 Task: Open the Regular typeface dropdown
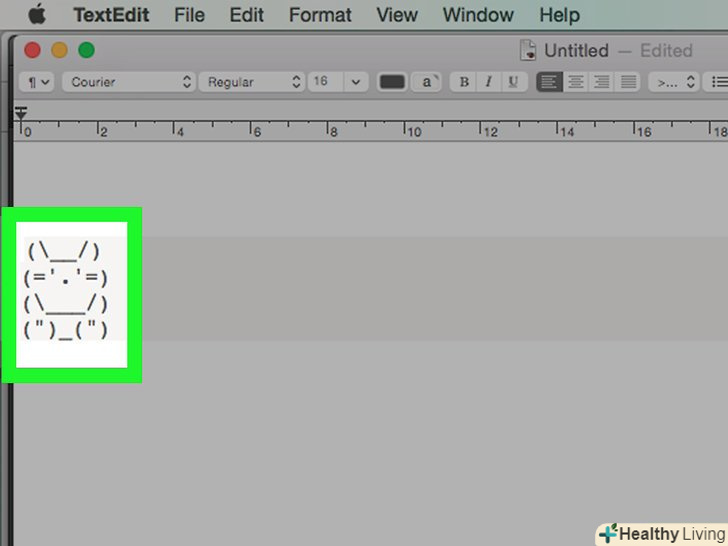pos(252,82)
